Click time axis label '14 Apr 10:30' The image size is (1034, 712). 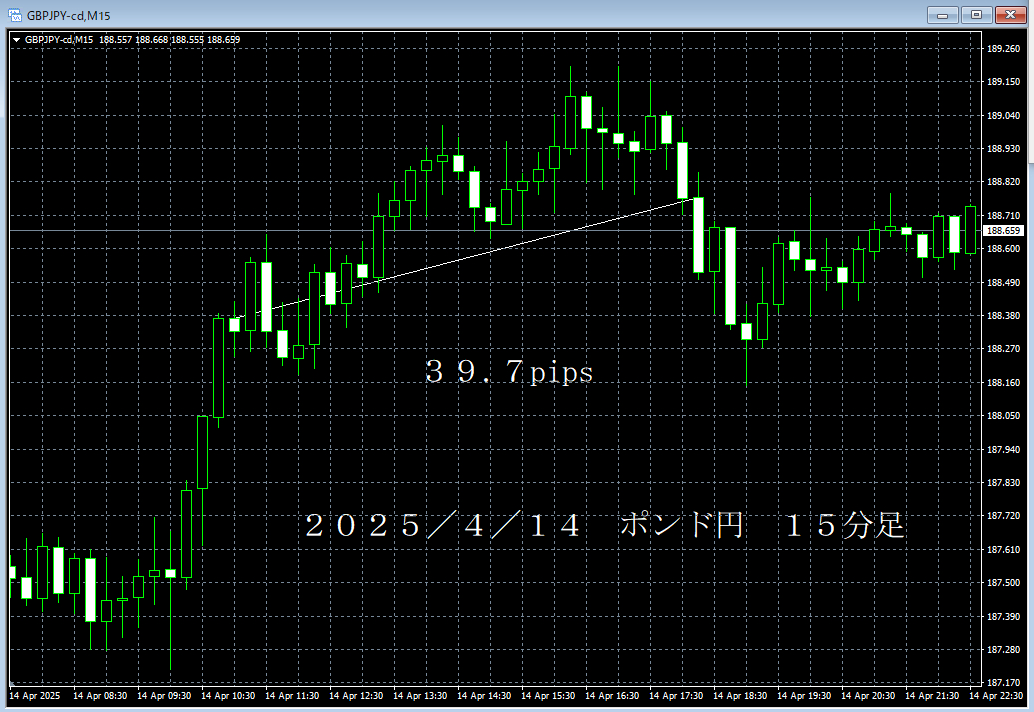tap(228, 696)
